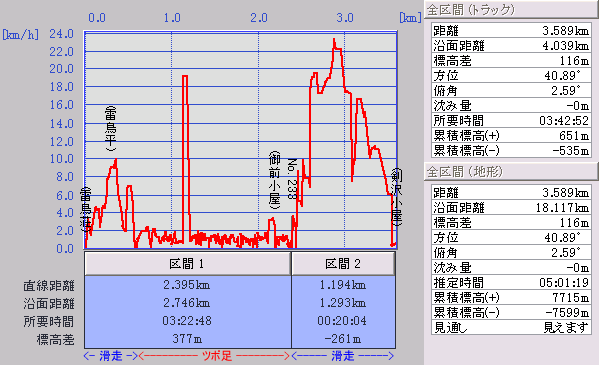Image resolution: width=599 pixels, height=365 pixels.
Task: Click the 累積標高(-) value -535m
Action: point(571,151)
